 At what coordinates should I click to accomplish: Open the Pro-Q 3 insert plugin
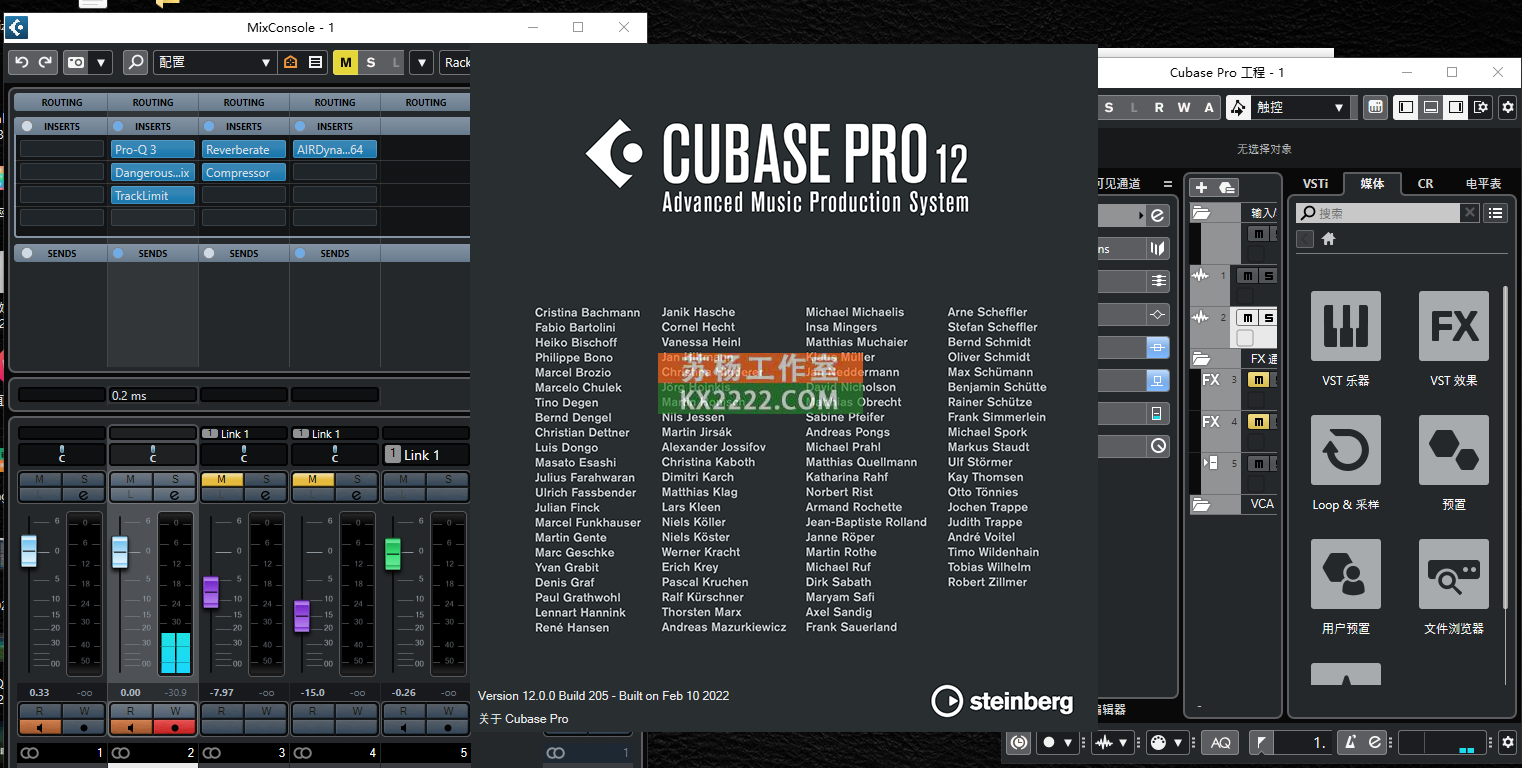(x=153, y=149)
